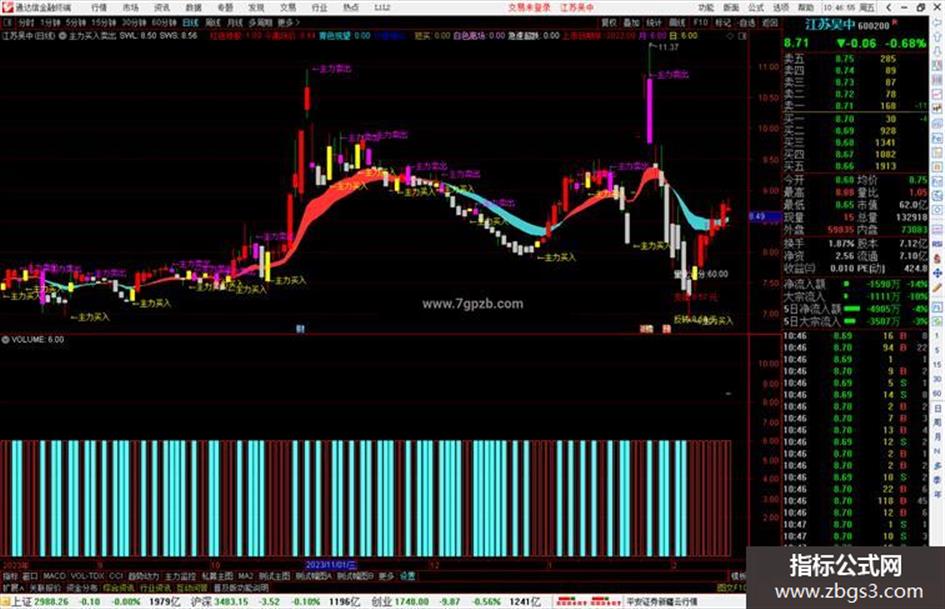
Task: Open the 综合资讯 tab
Action: (x=119, y=588)
